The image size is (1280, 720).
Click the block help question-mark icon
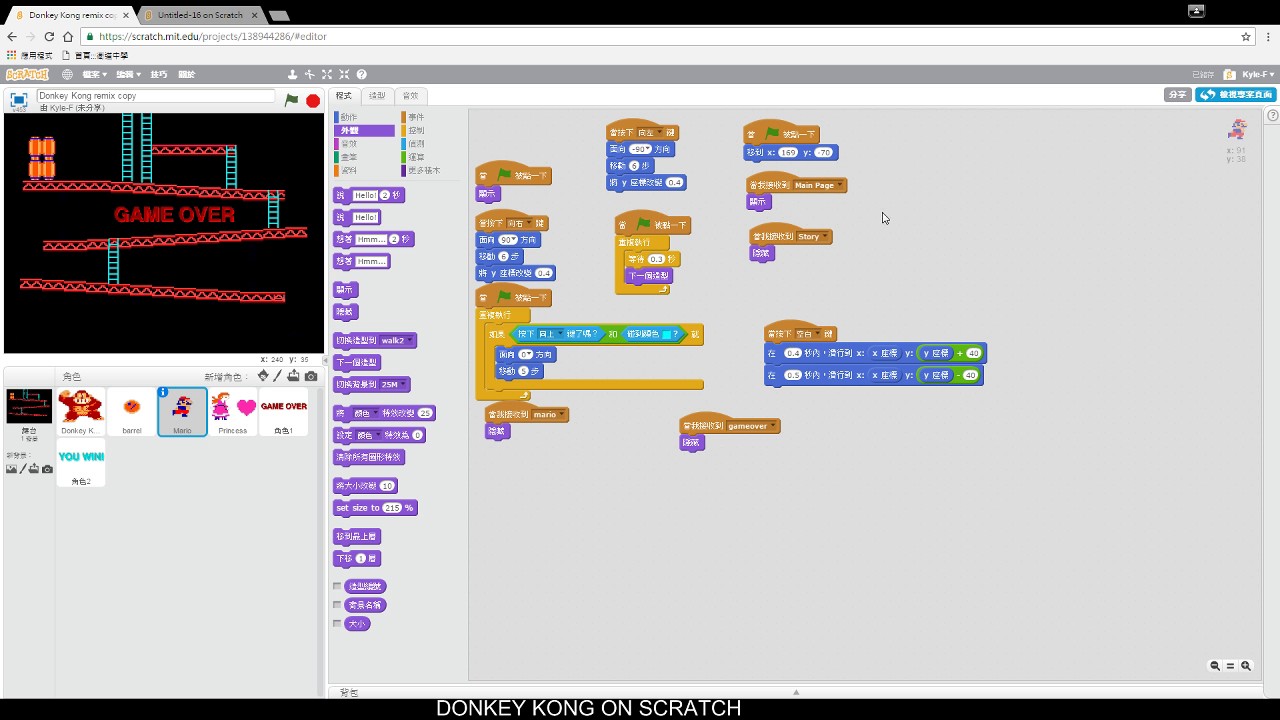[x=361, y=74]
